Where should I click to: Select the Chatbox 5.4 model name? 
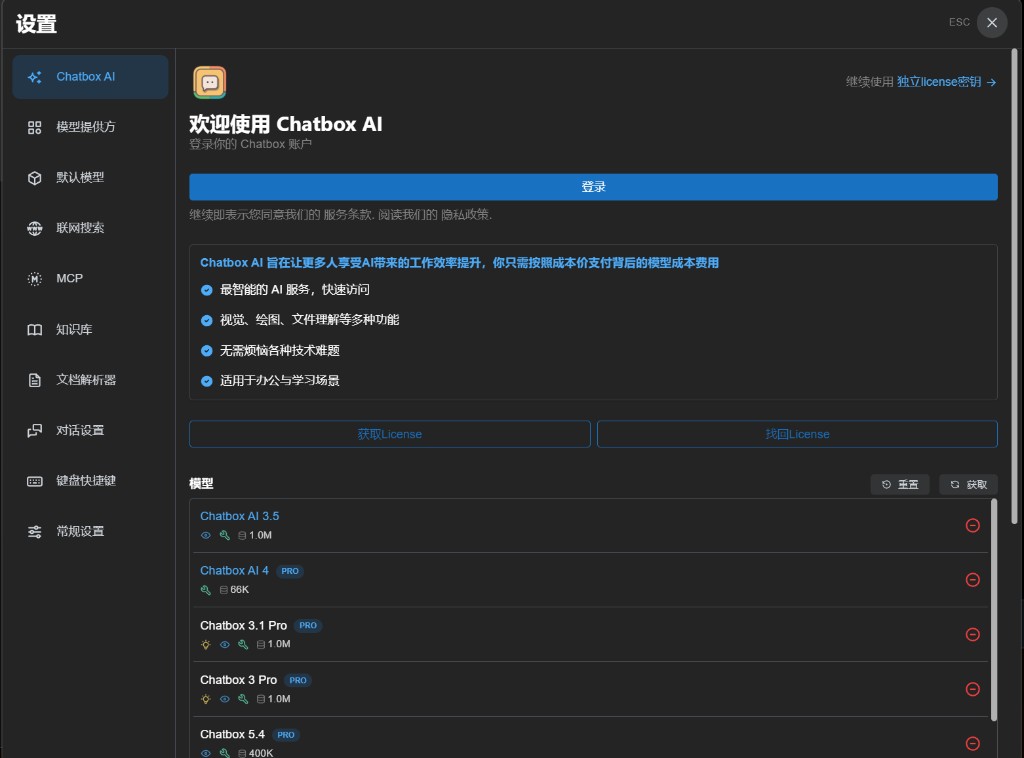[232, 734]
